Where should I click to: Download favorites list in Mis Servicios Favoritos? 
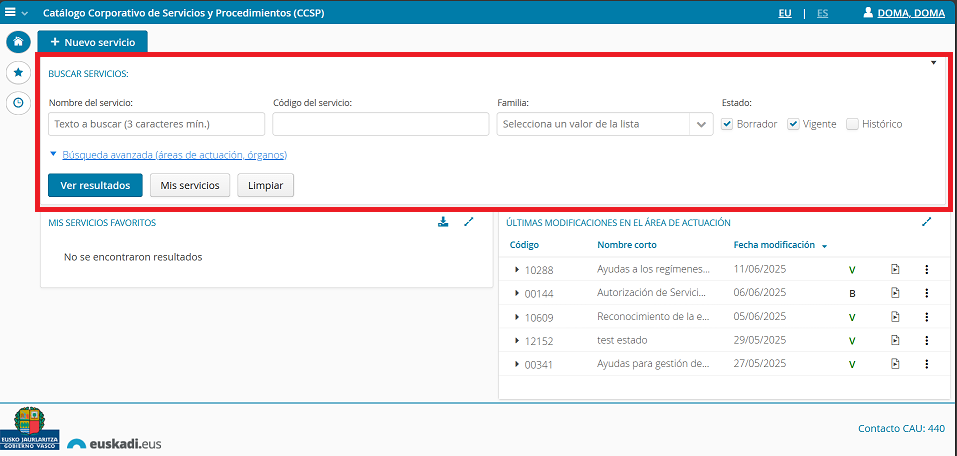tap(444, 222)
